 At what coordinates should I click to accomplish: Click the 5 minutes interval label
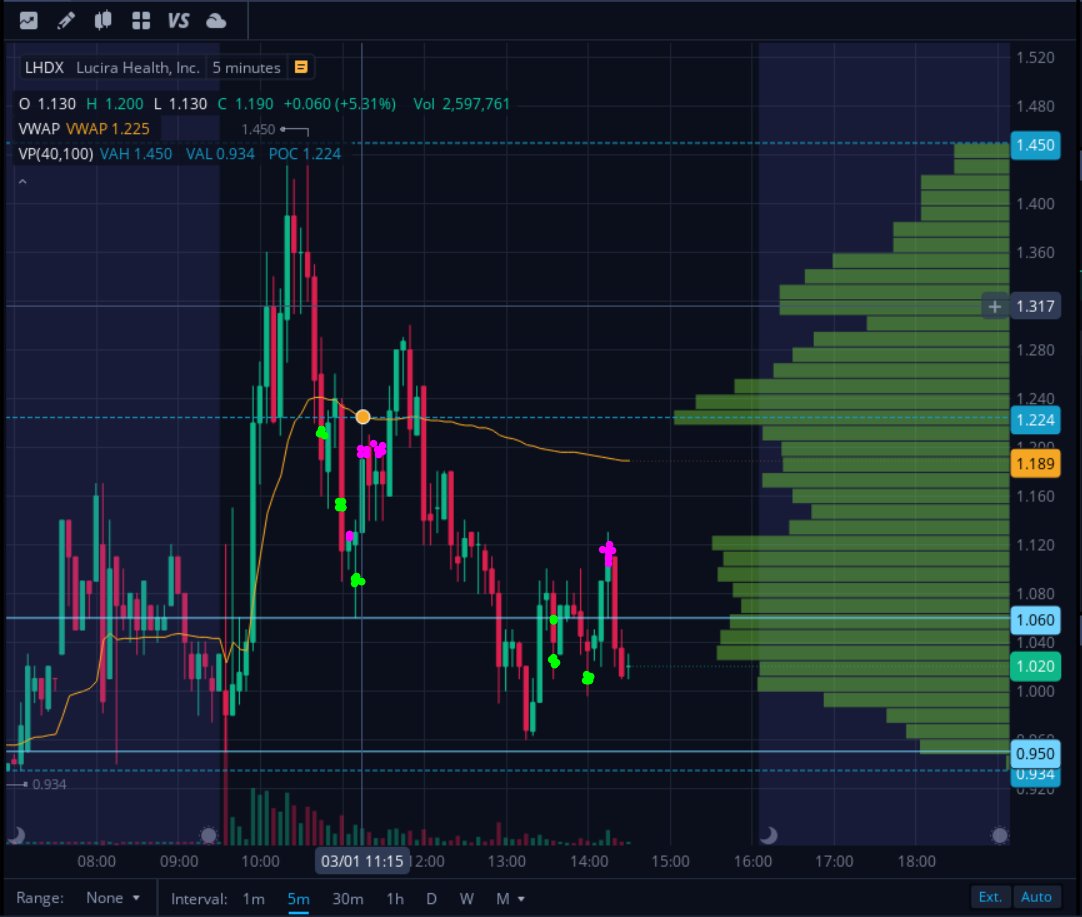(246, 68)
